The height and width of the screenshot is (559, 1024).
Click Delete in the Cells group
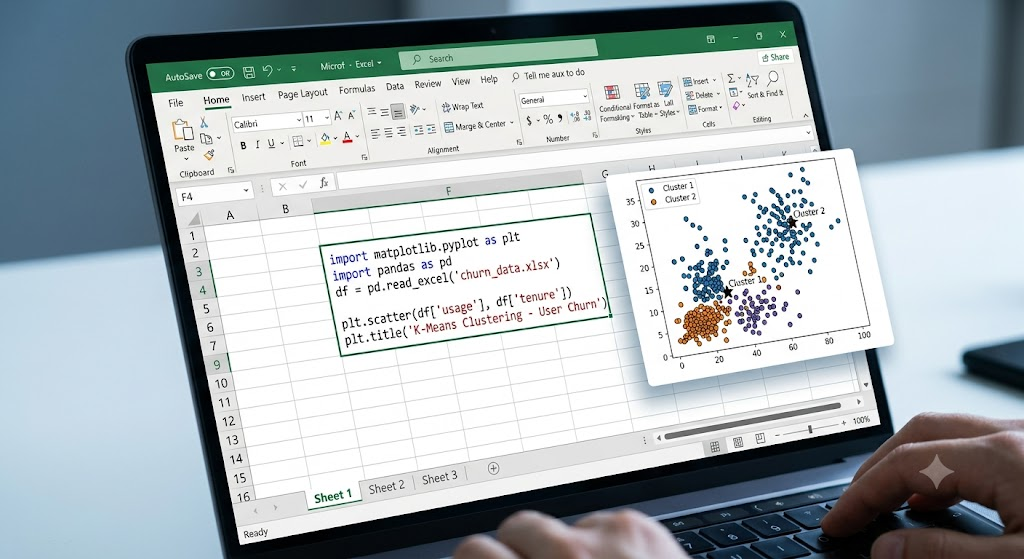pos(703,95)
